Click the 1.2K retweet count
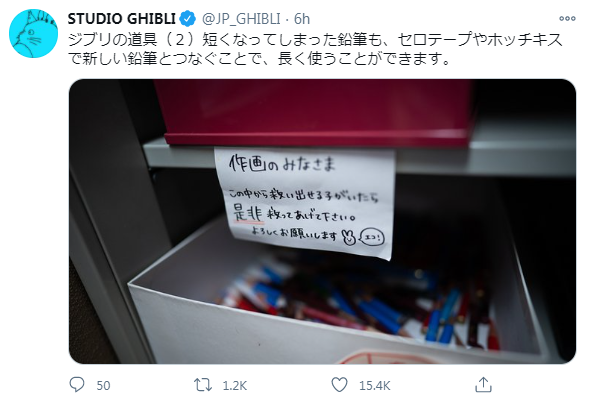This screenshot has height=404, width=590. (x=235, y=386)
